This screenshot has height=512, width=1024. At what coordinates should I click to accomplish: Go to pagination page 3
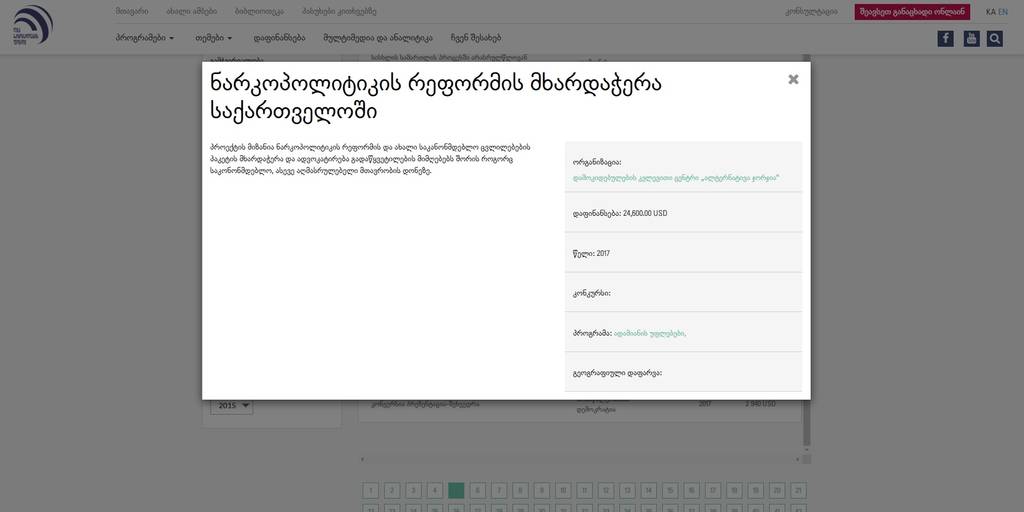click(x=413, y=490)
